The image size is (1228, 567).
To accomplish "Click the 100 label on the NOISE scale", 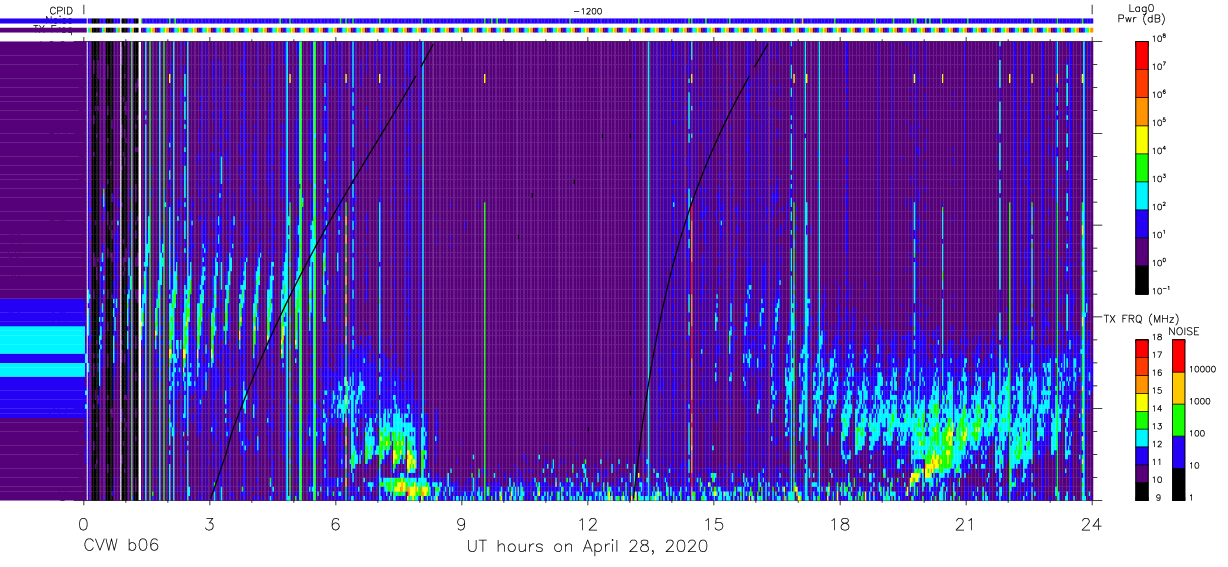I will pyautogui.click(x=1197, y=434).
